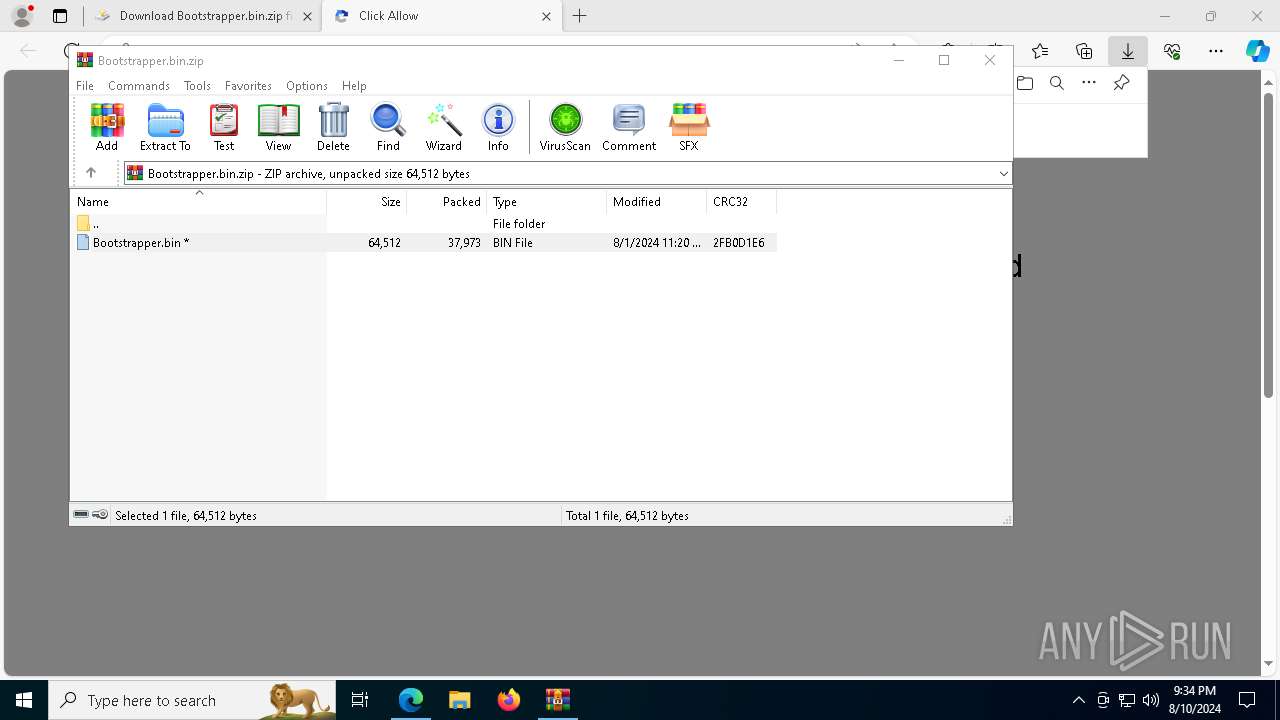
Task: Click the drive icon in WinRAR status bar
Action: coord(81,515)
